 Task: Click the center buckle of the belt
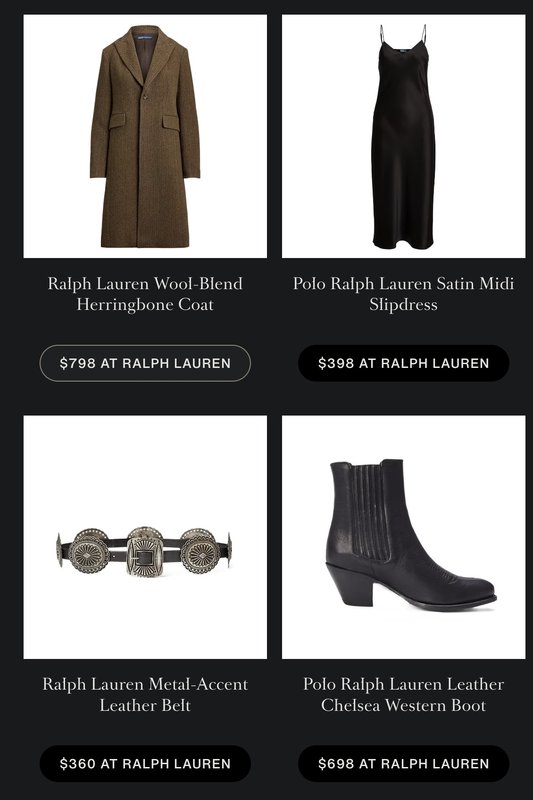(144, 553)
